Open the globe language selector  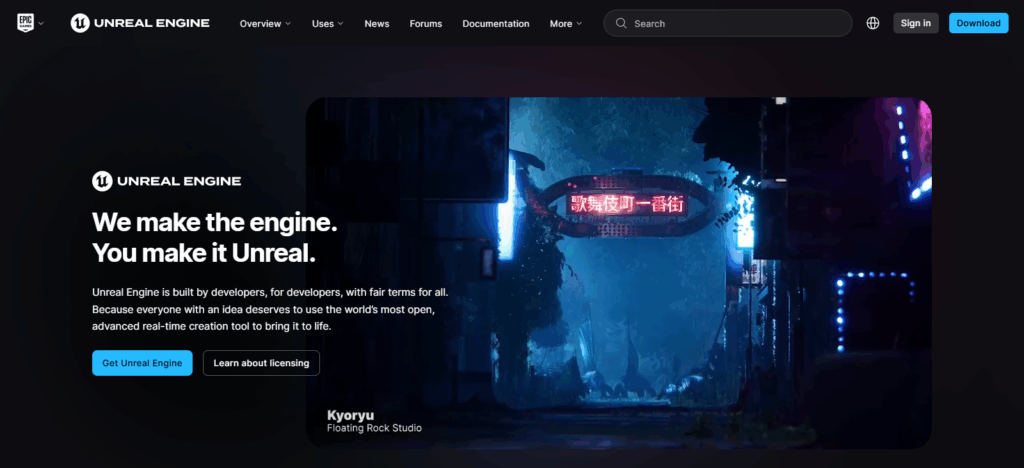873,23
